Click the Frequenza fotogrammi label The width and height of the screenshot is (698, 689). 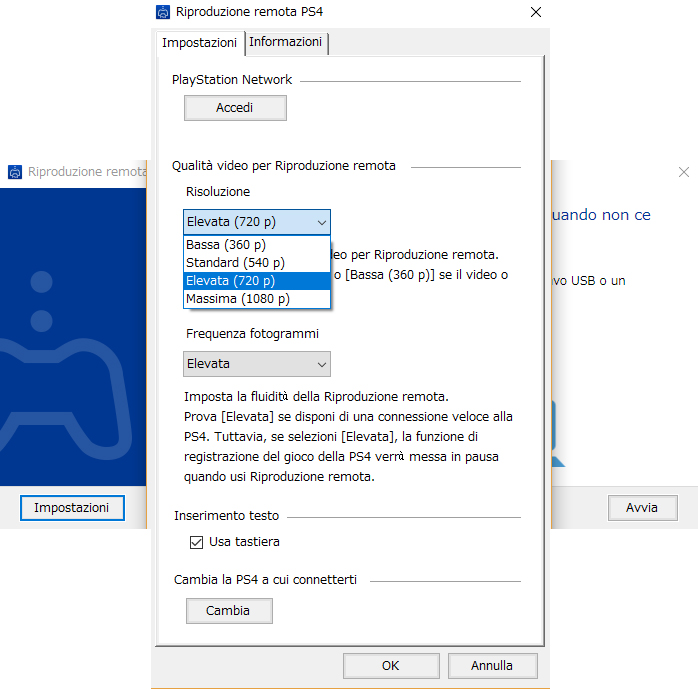point(252,334)
